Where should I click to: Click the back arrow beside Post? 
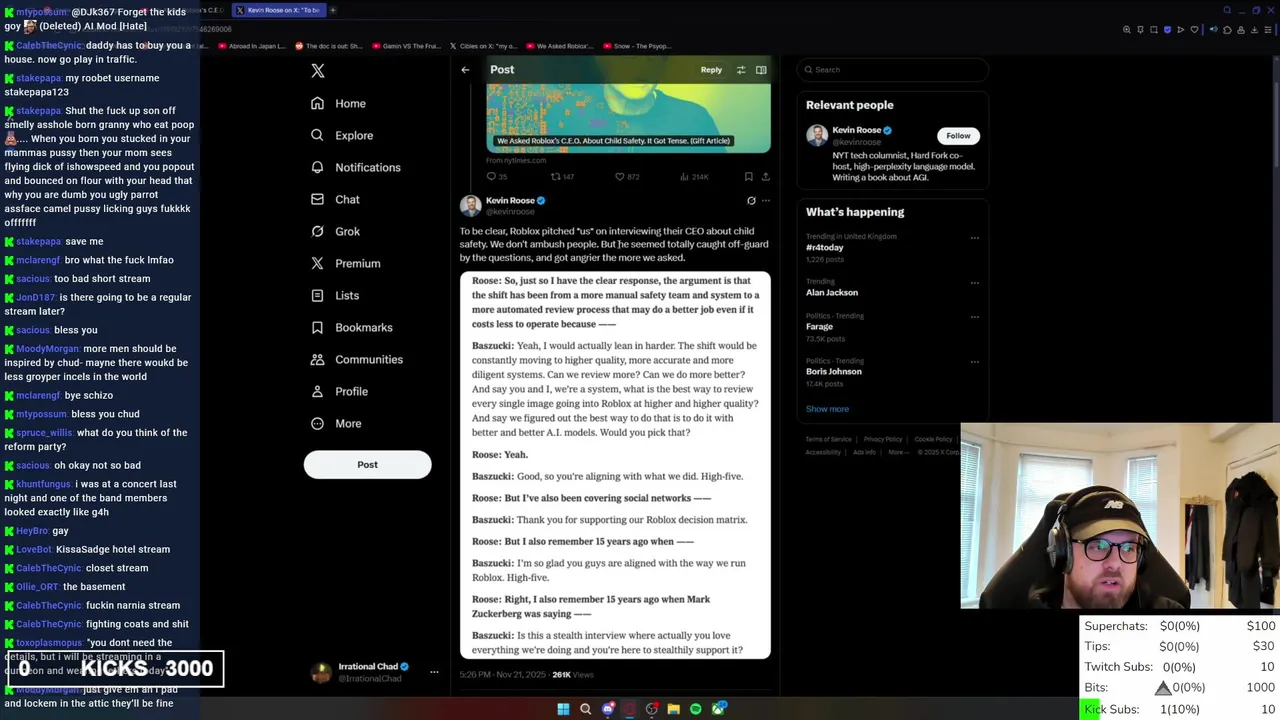tap(465, 70)
